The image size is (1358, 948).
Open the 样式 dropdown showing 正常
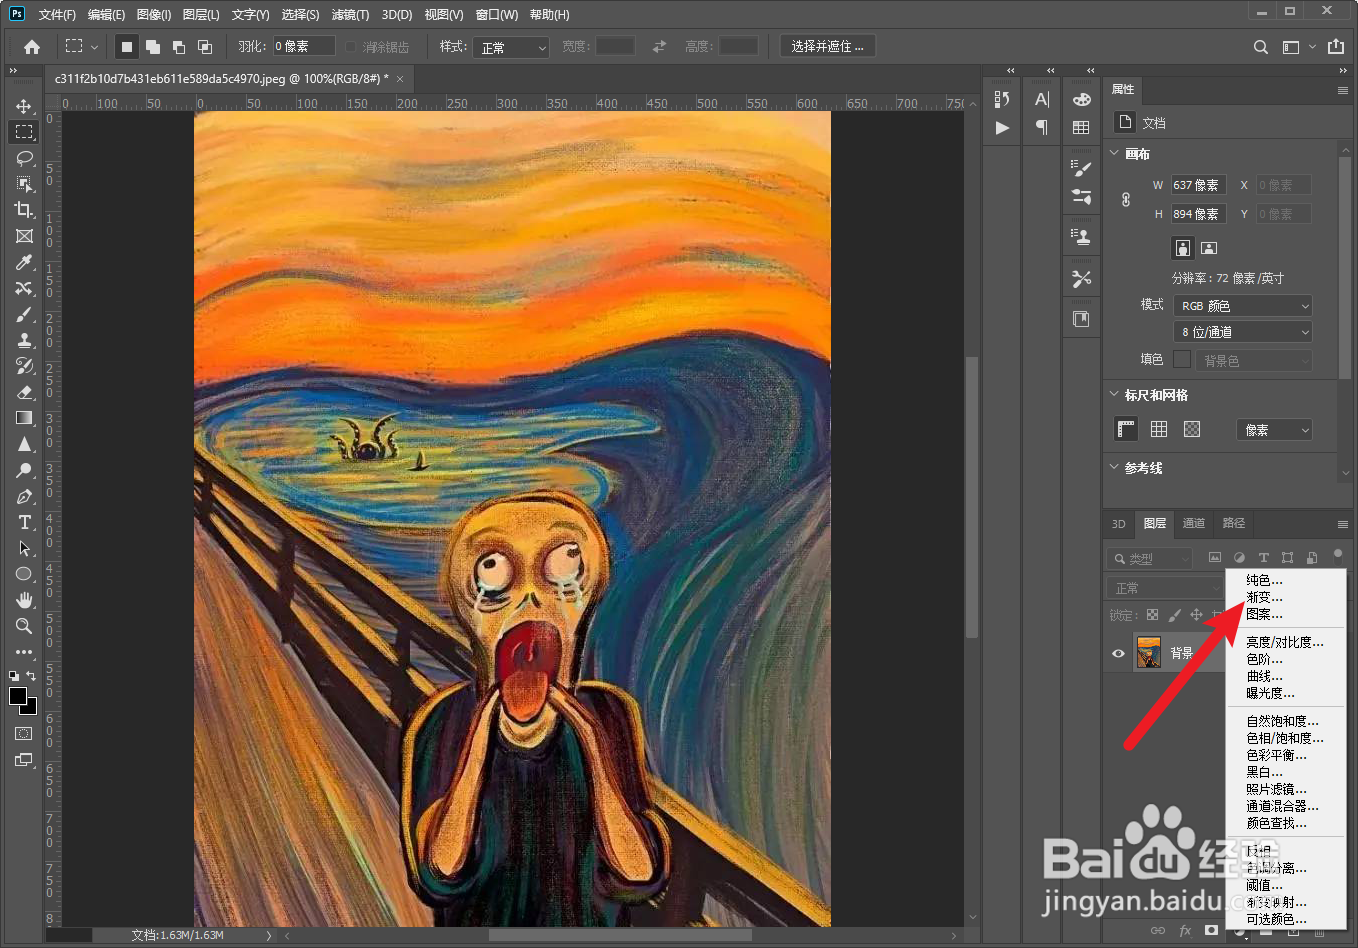coord(512,47)
